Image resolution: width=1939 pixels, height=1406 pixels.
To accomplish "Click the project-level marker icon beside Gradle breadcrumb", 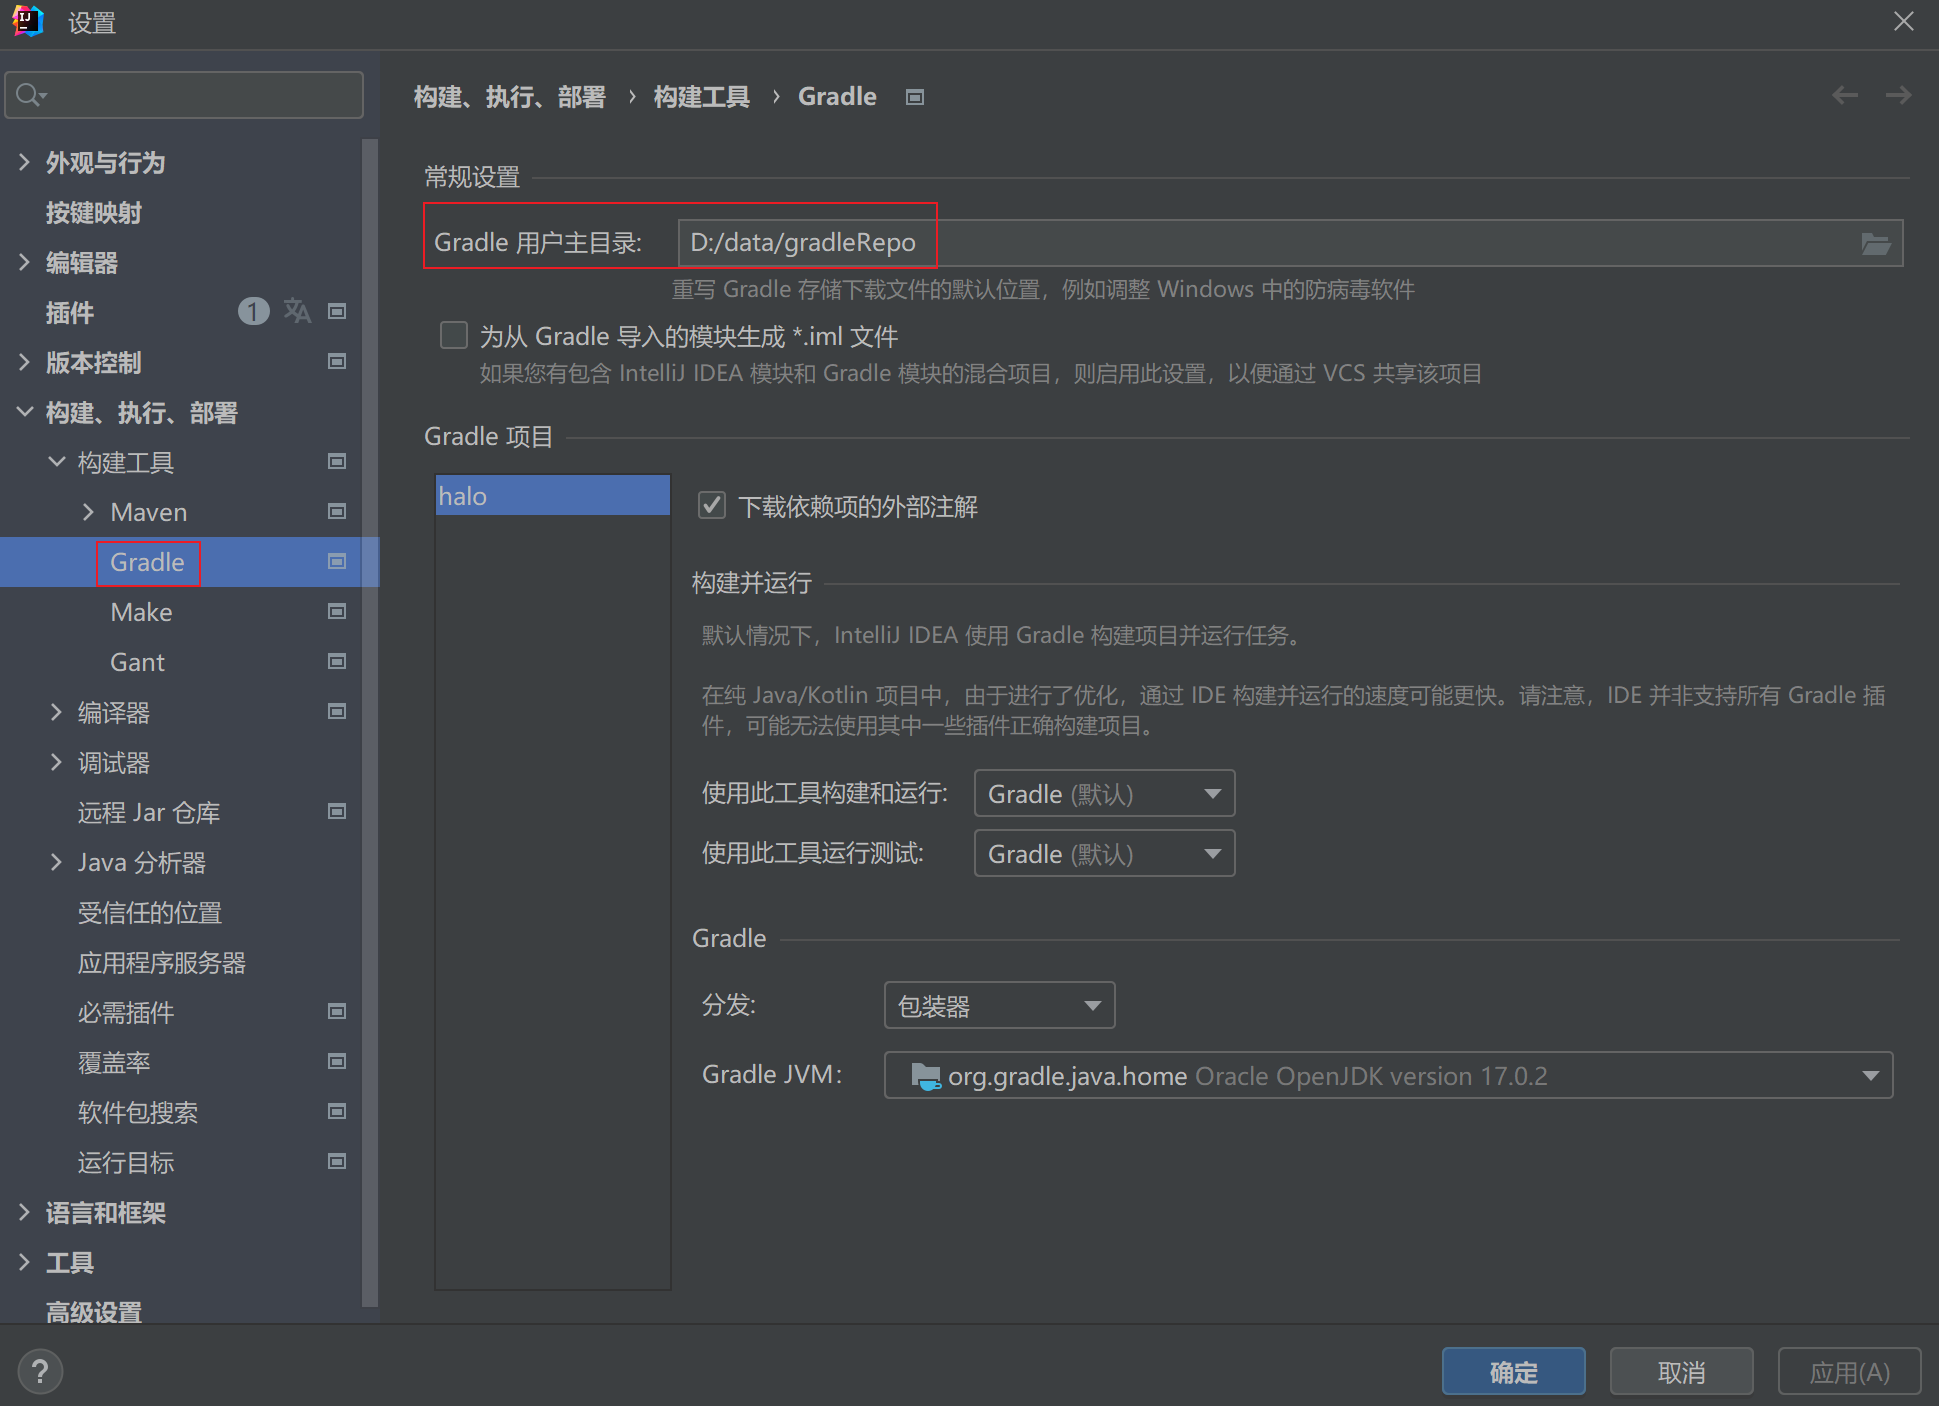I will 914,97.
